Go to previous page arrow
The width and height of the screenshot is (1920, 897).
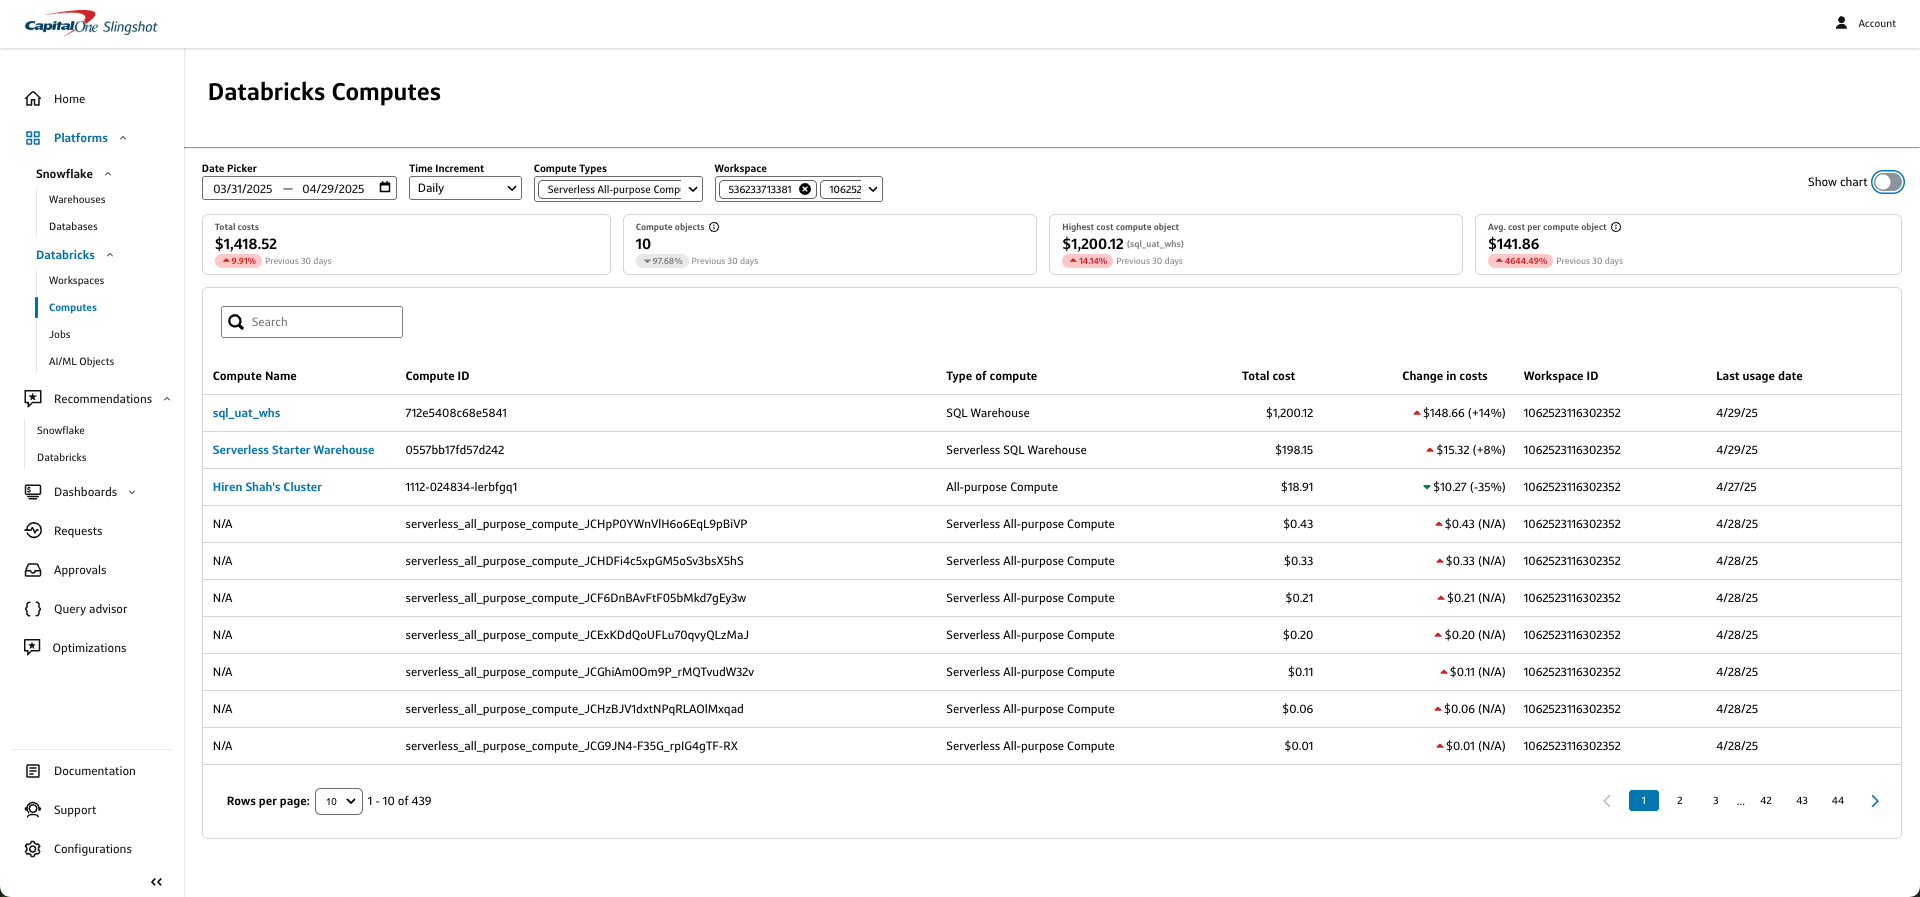[x=1607, y=801]
